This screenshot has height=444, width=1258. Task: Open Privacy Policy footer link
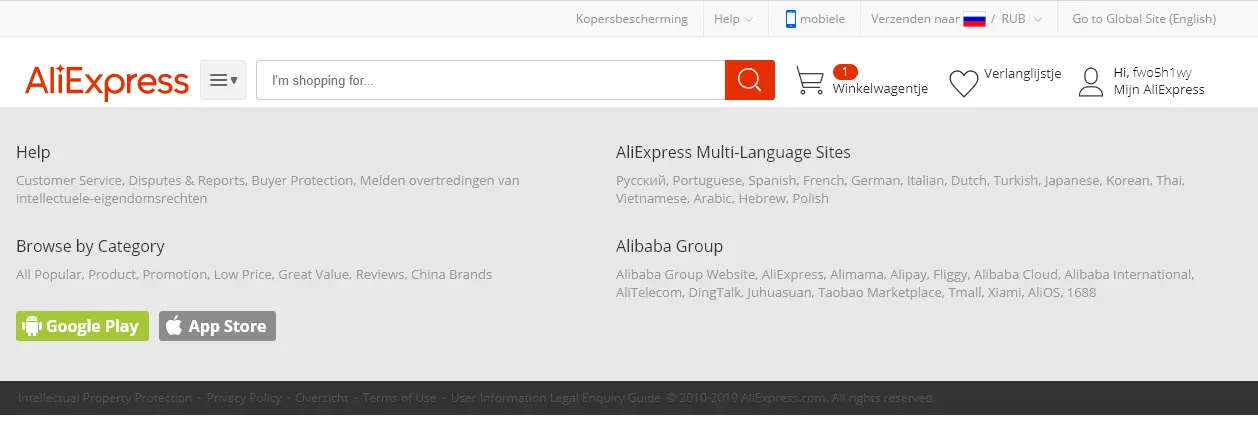pyautogui.click(x=244, y=398)
